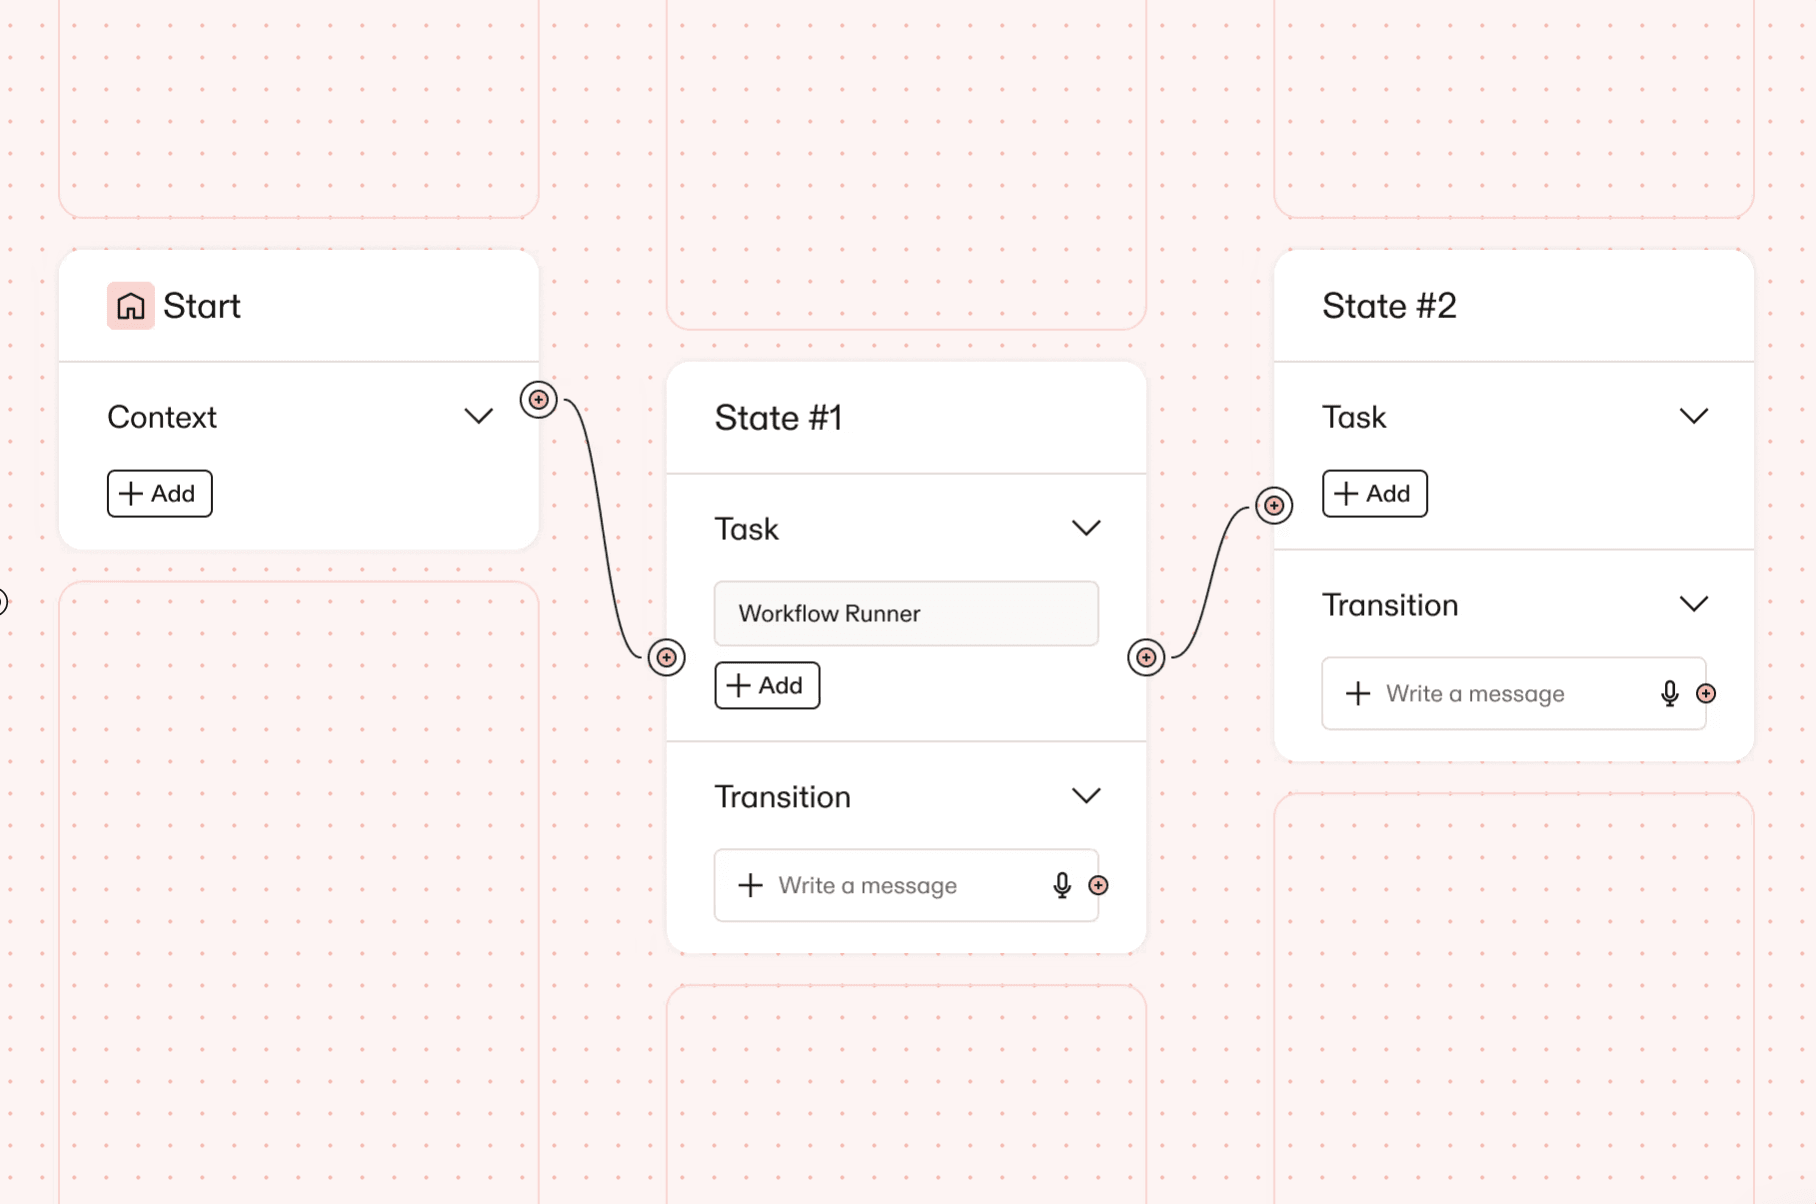Click Add button under Context

click(x=159, y=493)
